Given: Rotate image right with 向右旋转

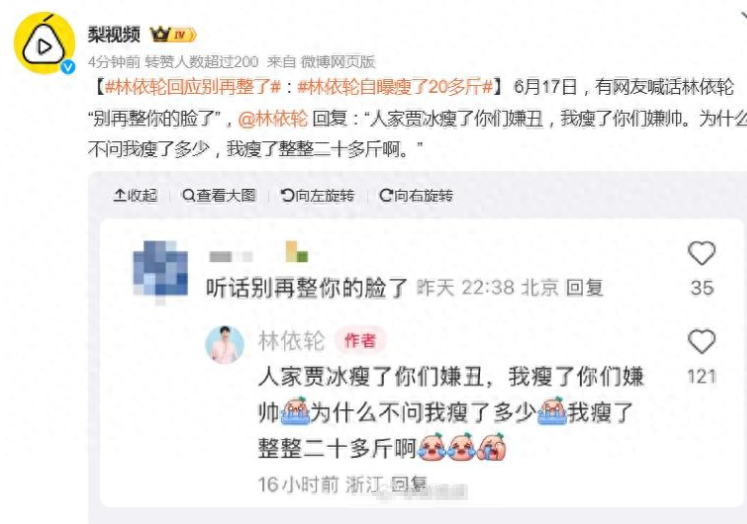Looking at the screenshot, I should pyautogui.click(x=416, y=195).
